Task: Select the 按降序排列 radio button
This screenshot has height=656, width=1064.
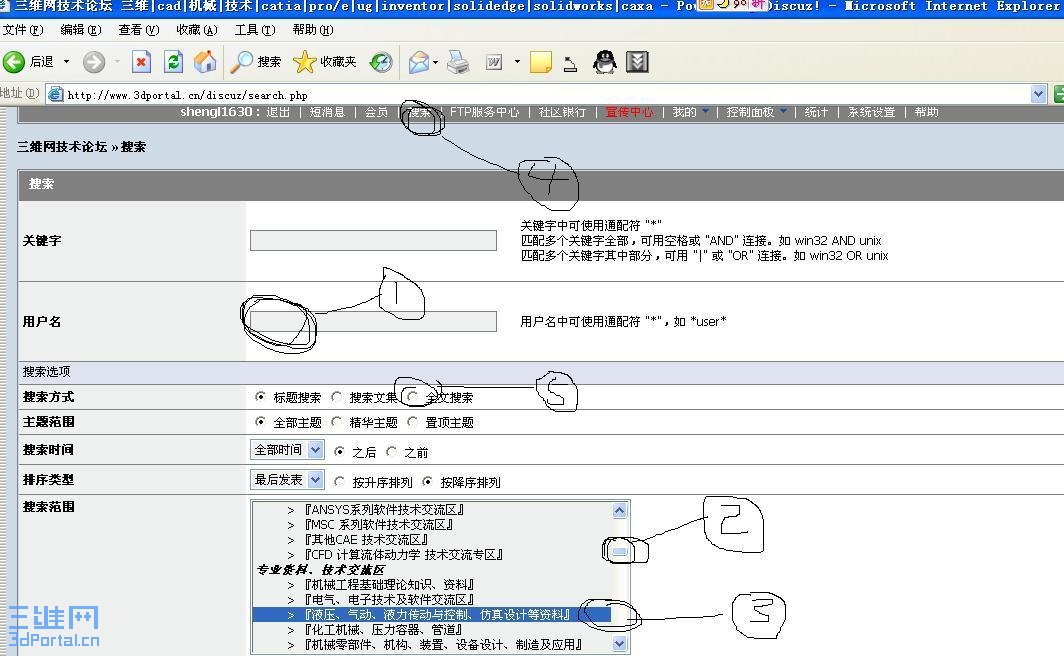Action: click(427, 481)
